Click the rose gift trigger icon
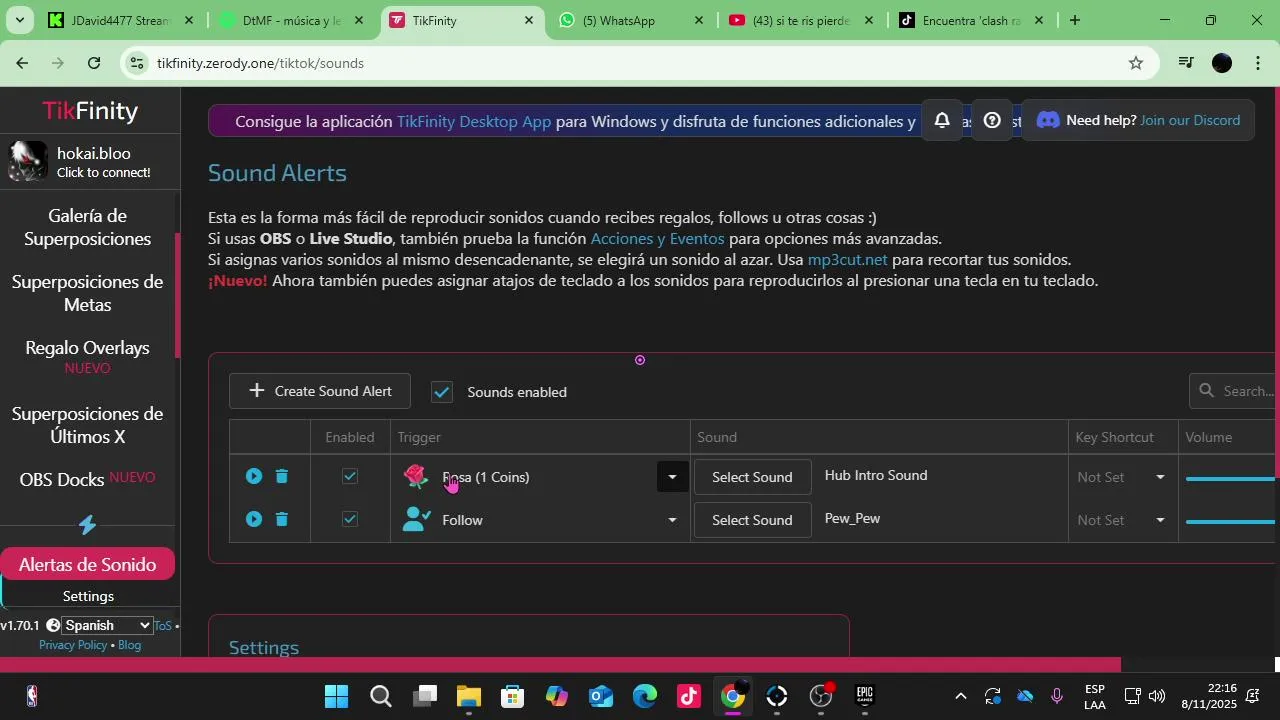Viewport: 1280px width, 720px height. pyautogui.click(x=416, y=477)
